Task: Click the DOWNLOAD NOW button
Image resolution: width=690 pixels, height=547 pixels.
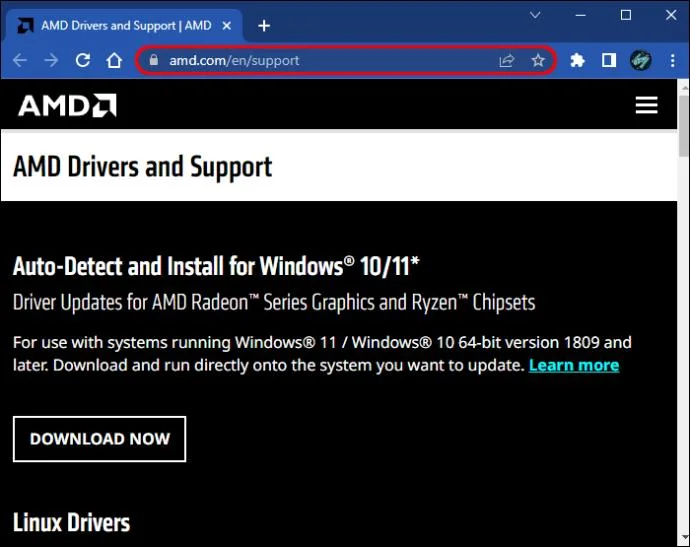Action: pos(99,439)
